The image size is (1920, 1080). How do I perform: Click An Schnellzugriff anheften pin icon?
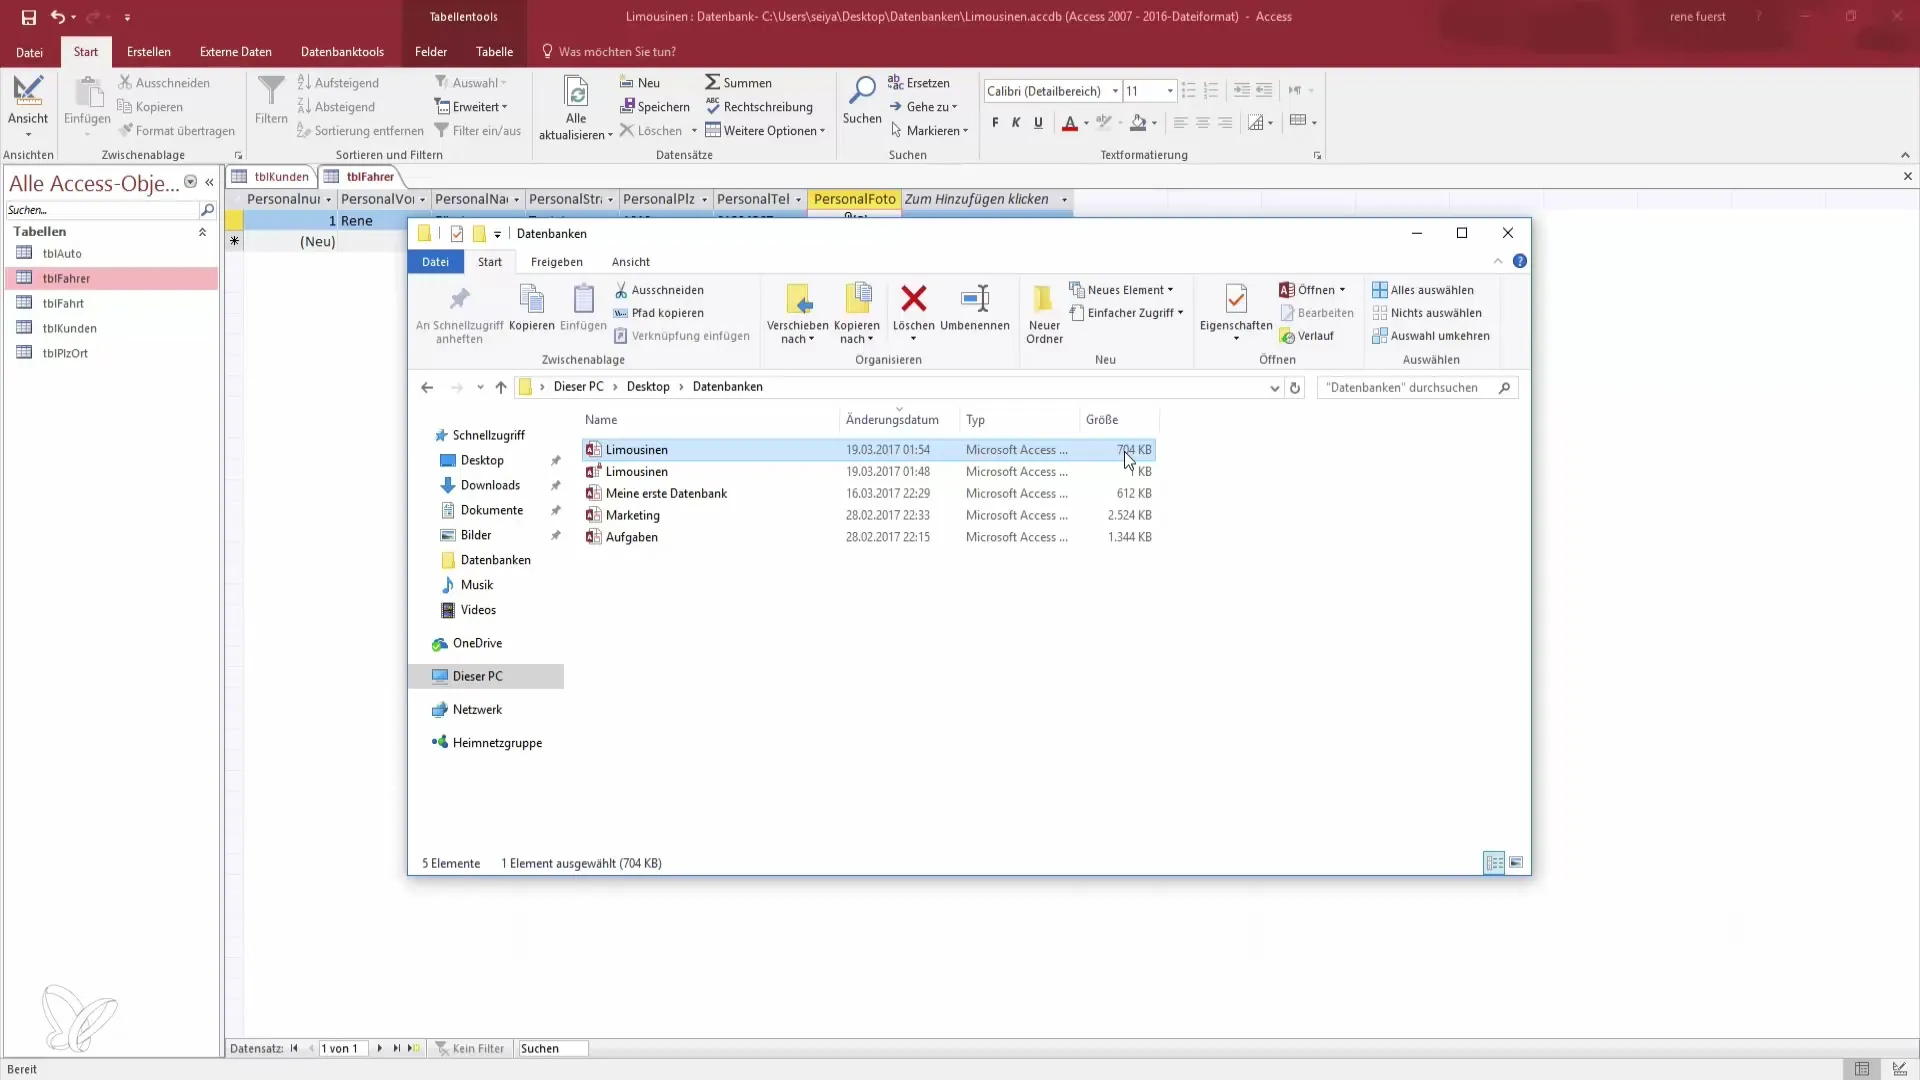459,298
